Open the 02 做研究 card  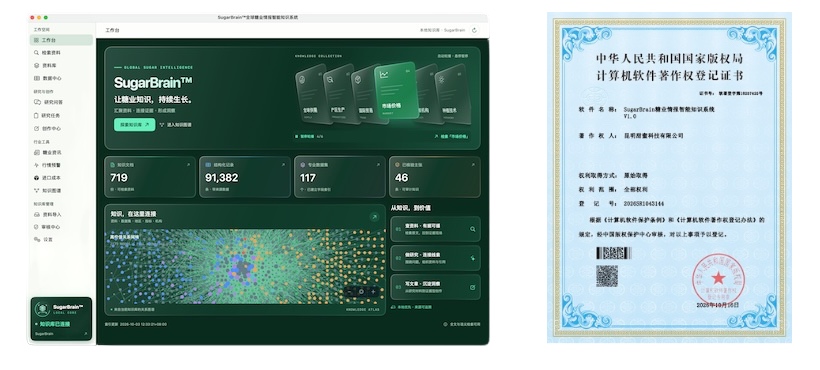[x=435, y=258]
